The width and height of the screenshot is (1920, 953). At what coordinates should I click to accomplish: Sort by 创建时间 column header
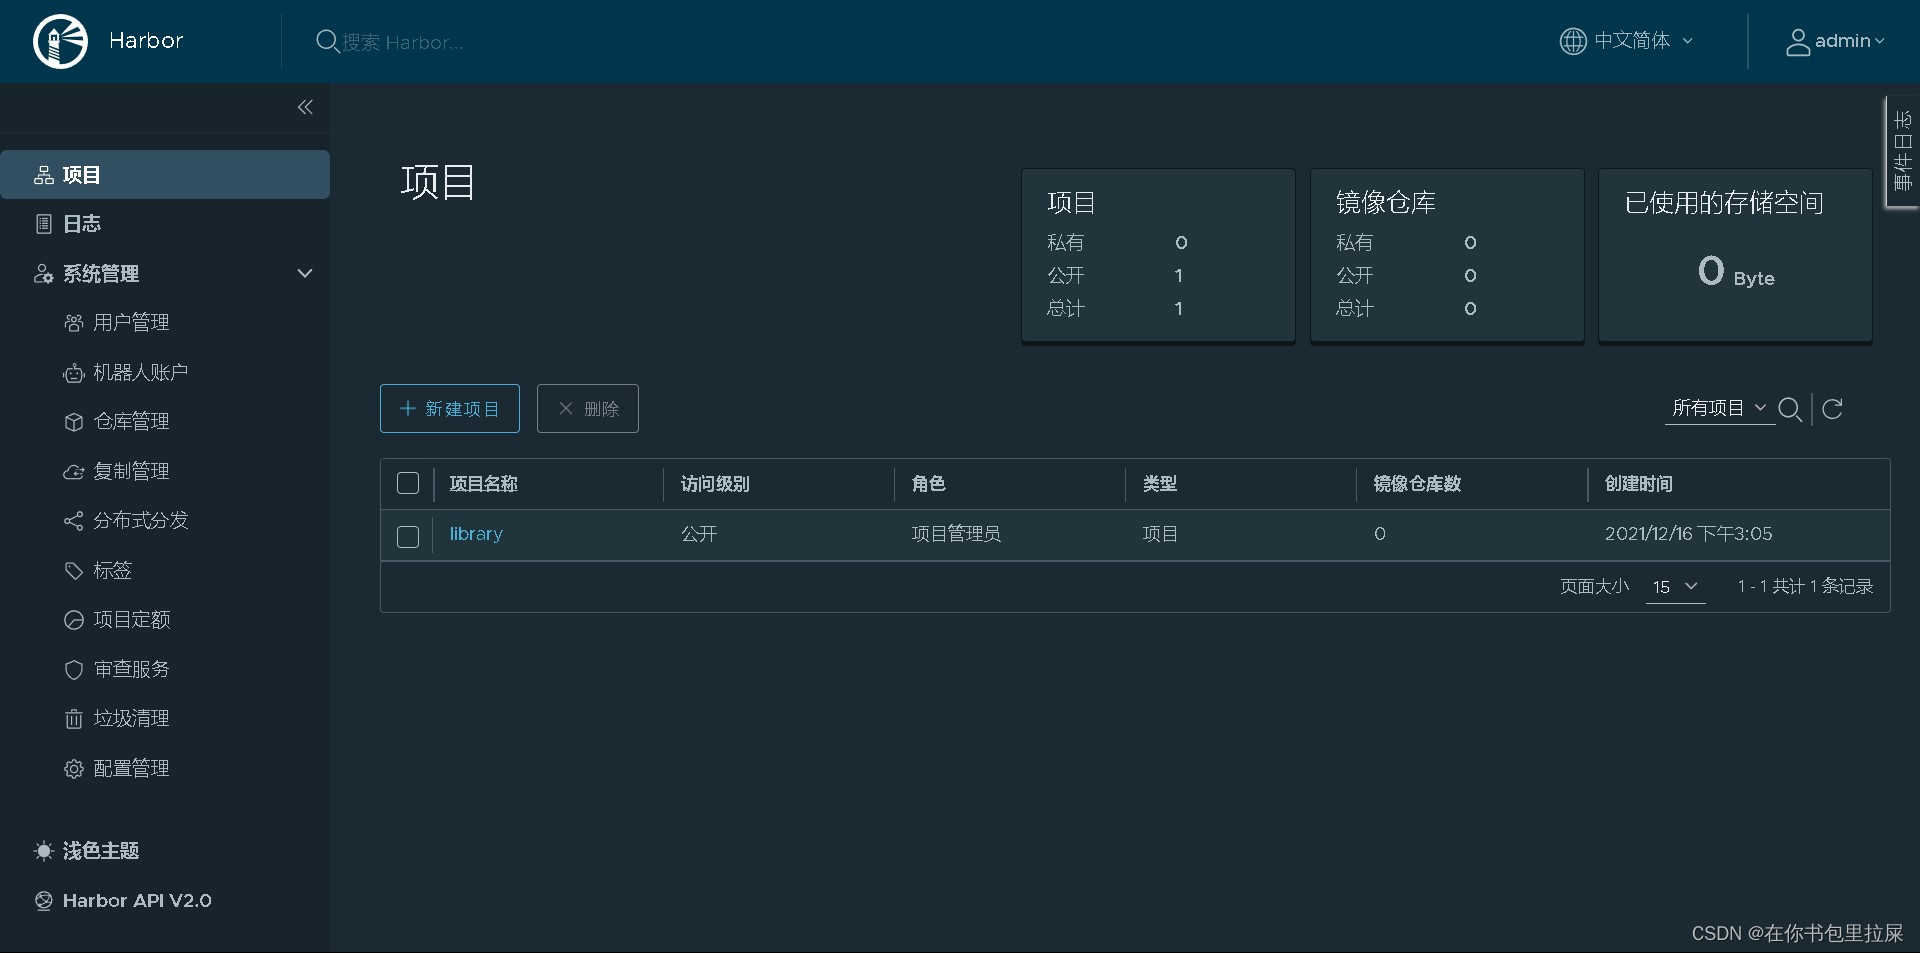pos(1639,484)
